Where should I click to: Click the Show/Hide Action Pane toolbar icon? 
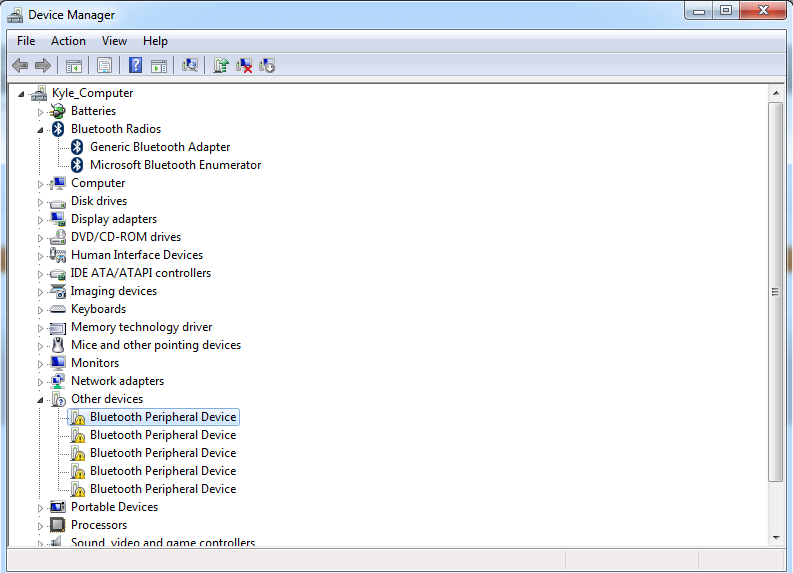pyautogui.click(x=159, y=66)
